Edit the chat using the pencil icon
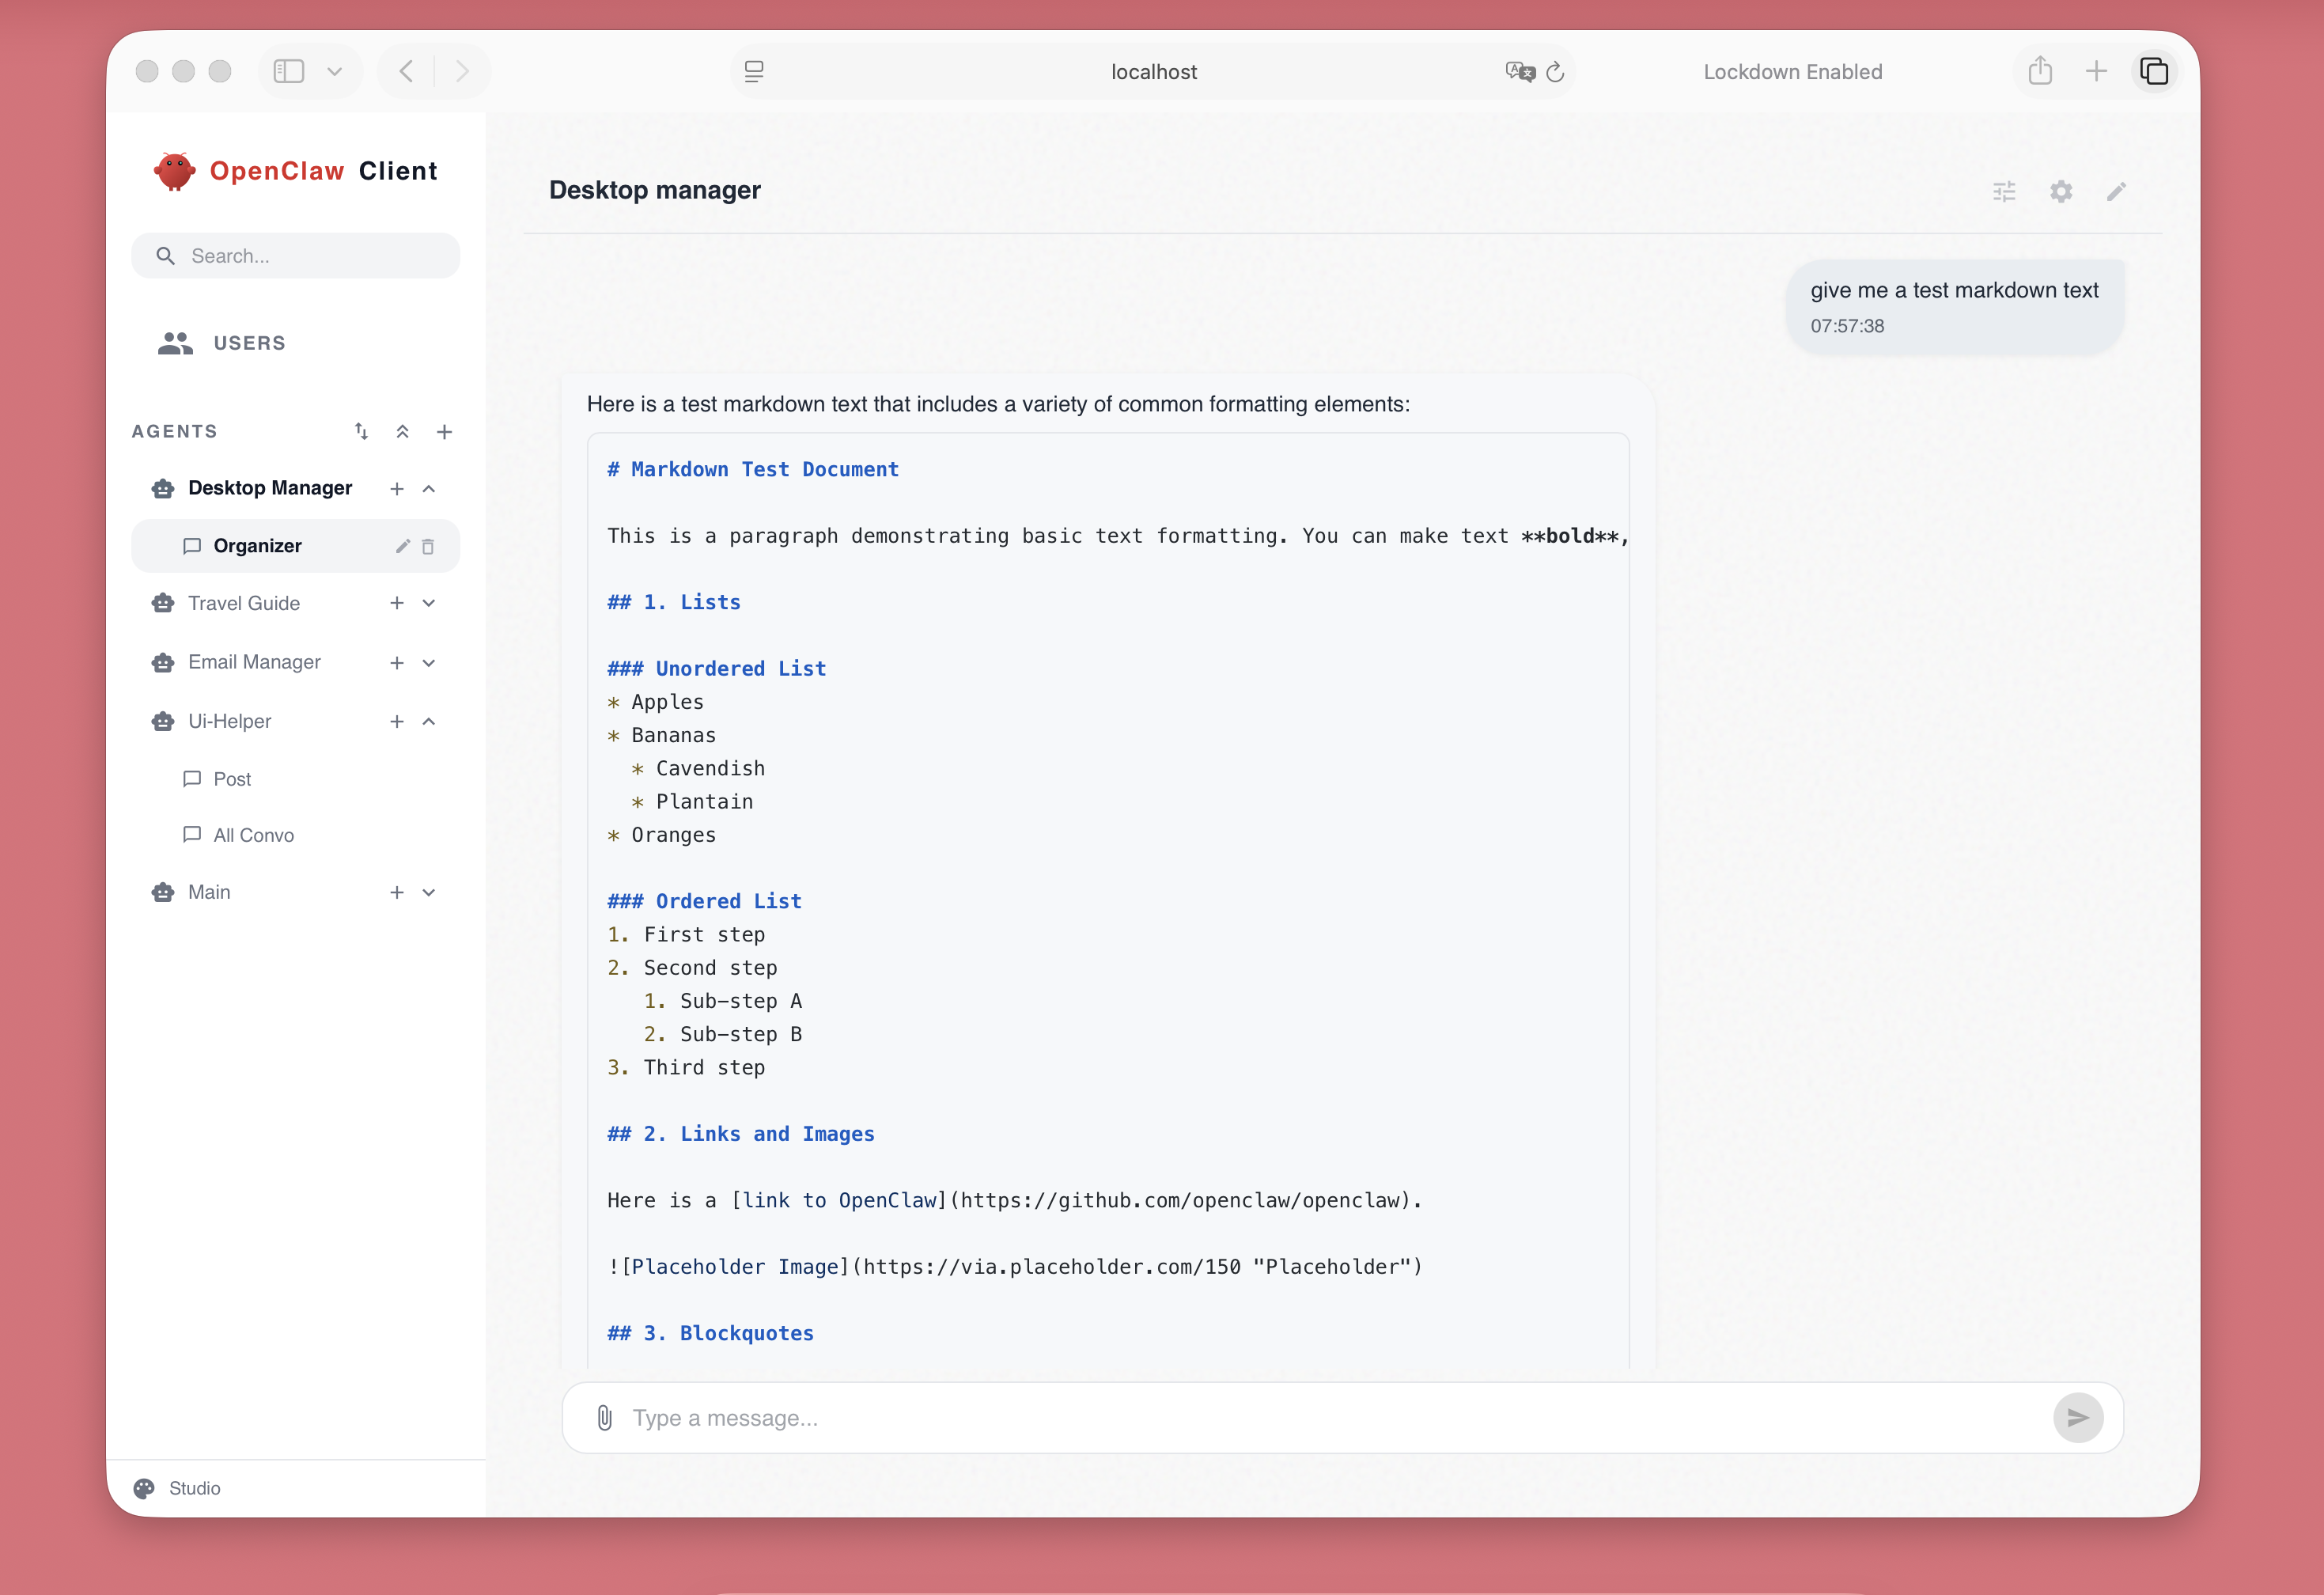This screenshot has height=1595, width=2324. click(x=2116, y=191)
